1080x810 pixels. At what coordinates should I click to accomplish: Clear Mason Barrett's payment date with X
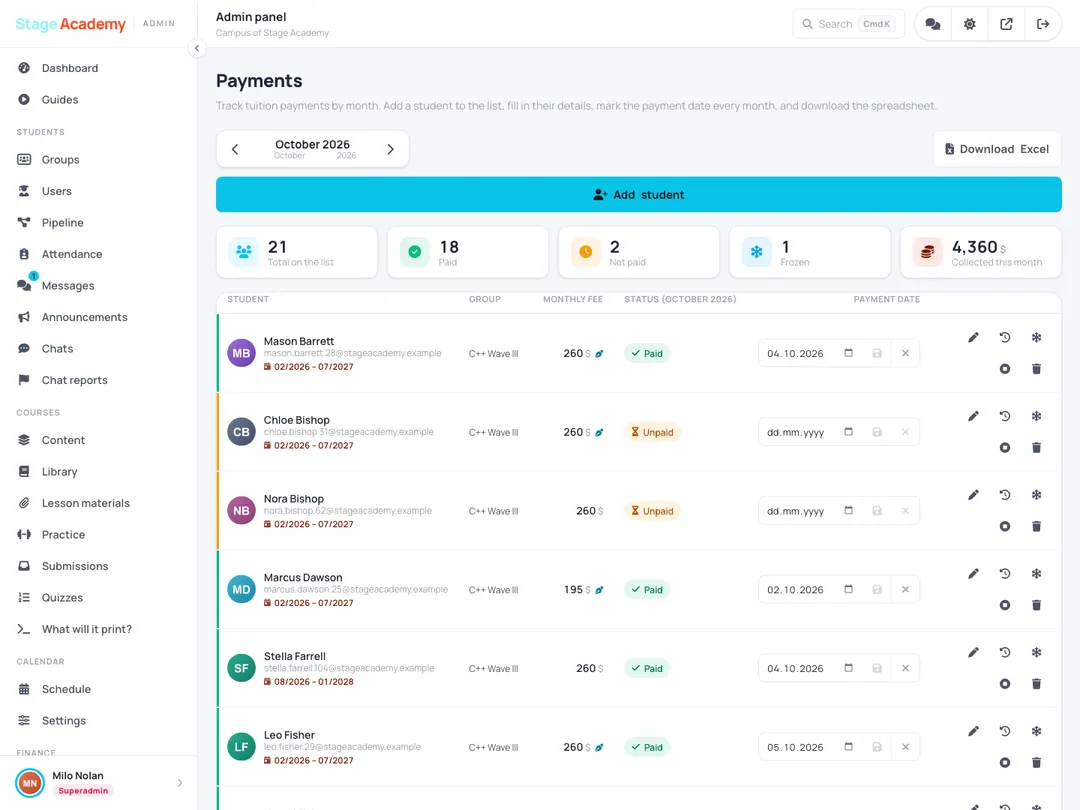(x=905, y=353)
